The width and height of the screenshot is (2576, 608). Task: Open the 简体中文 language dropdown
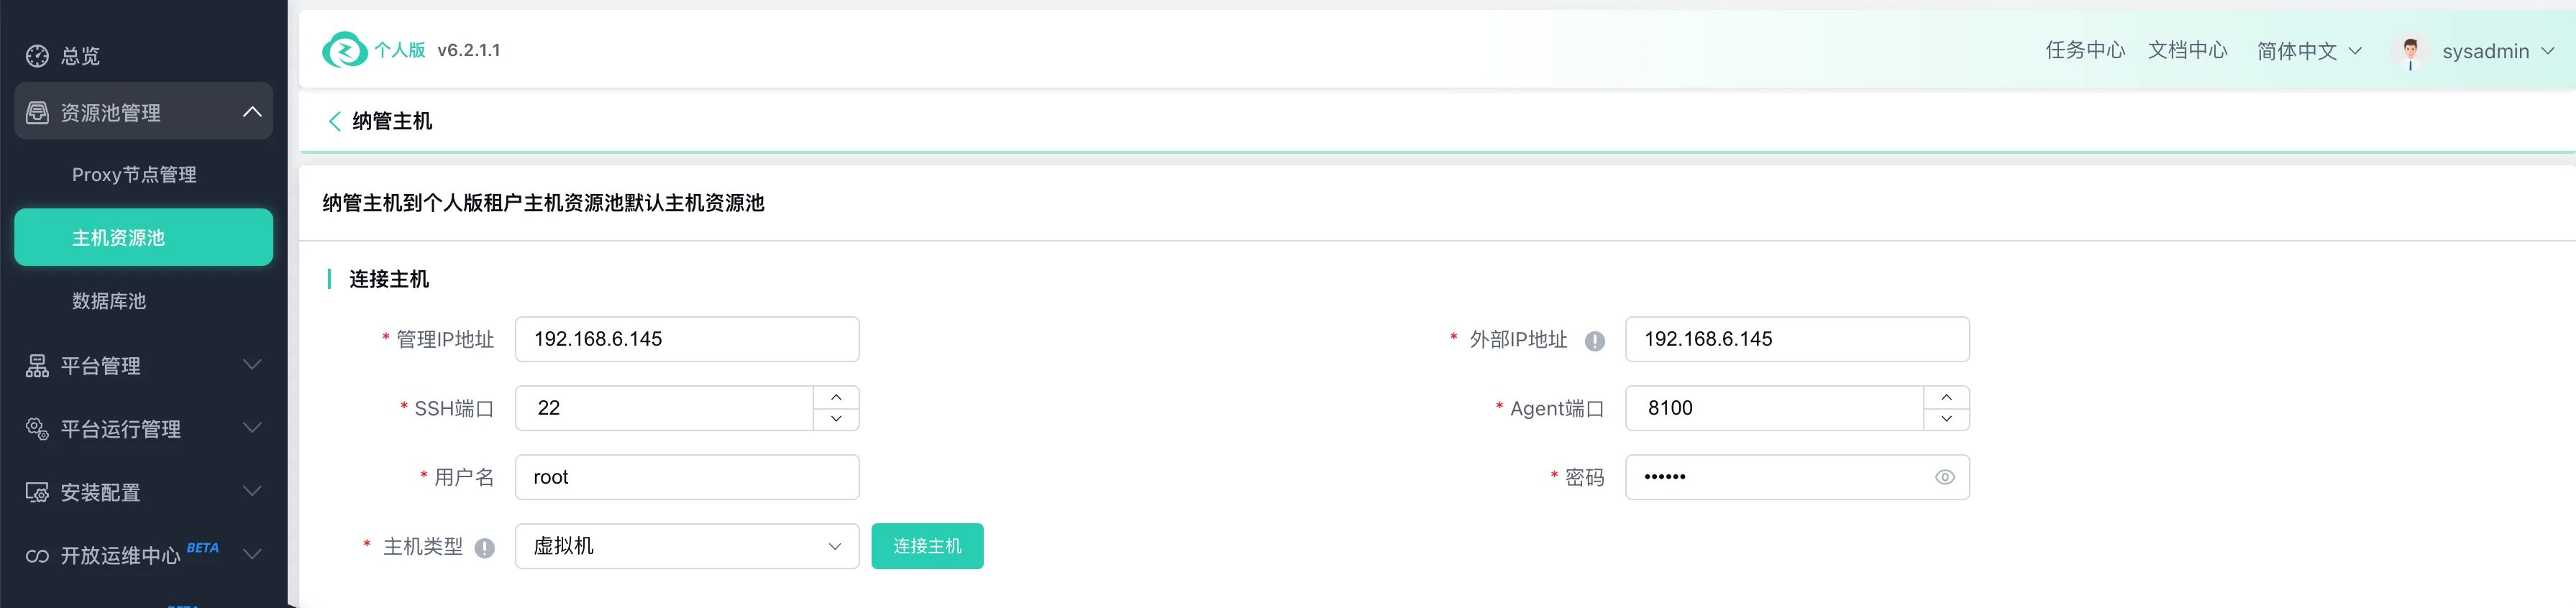[2309, 51]
